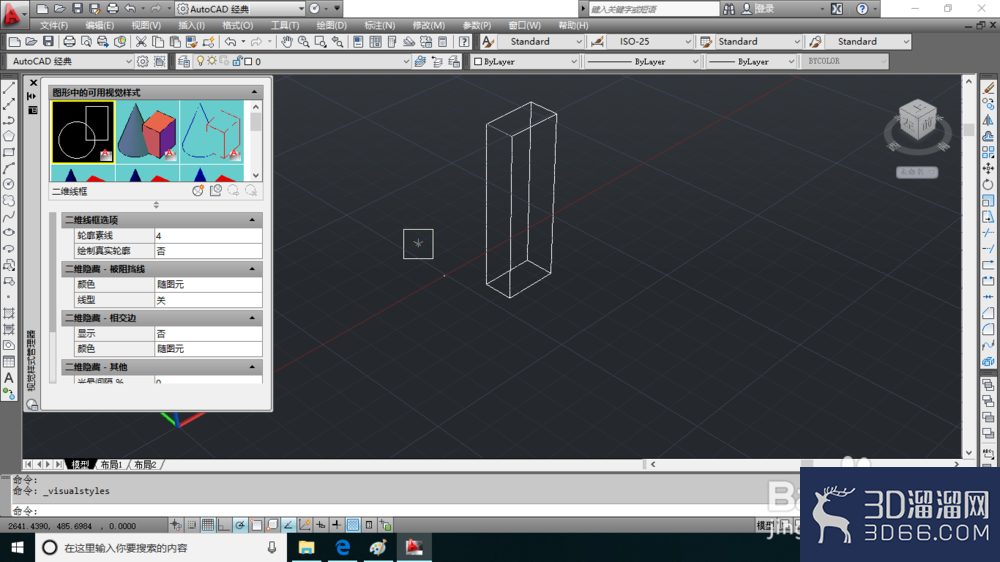Click the New drawing icon in the standard toolbar

[14, 42]
